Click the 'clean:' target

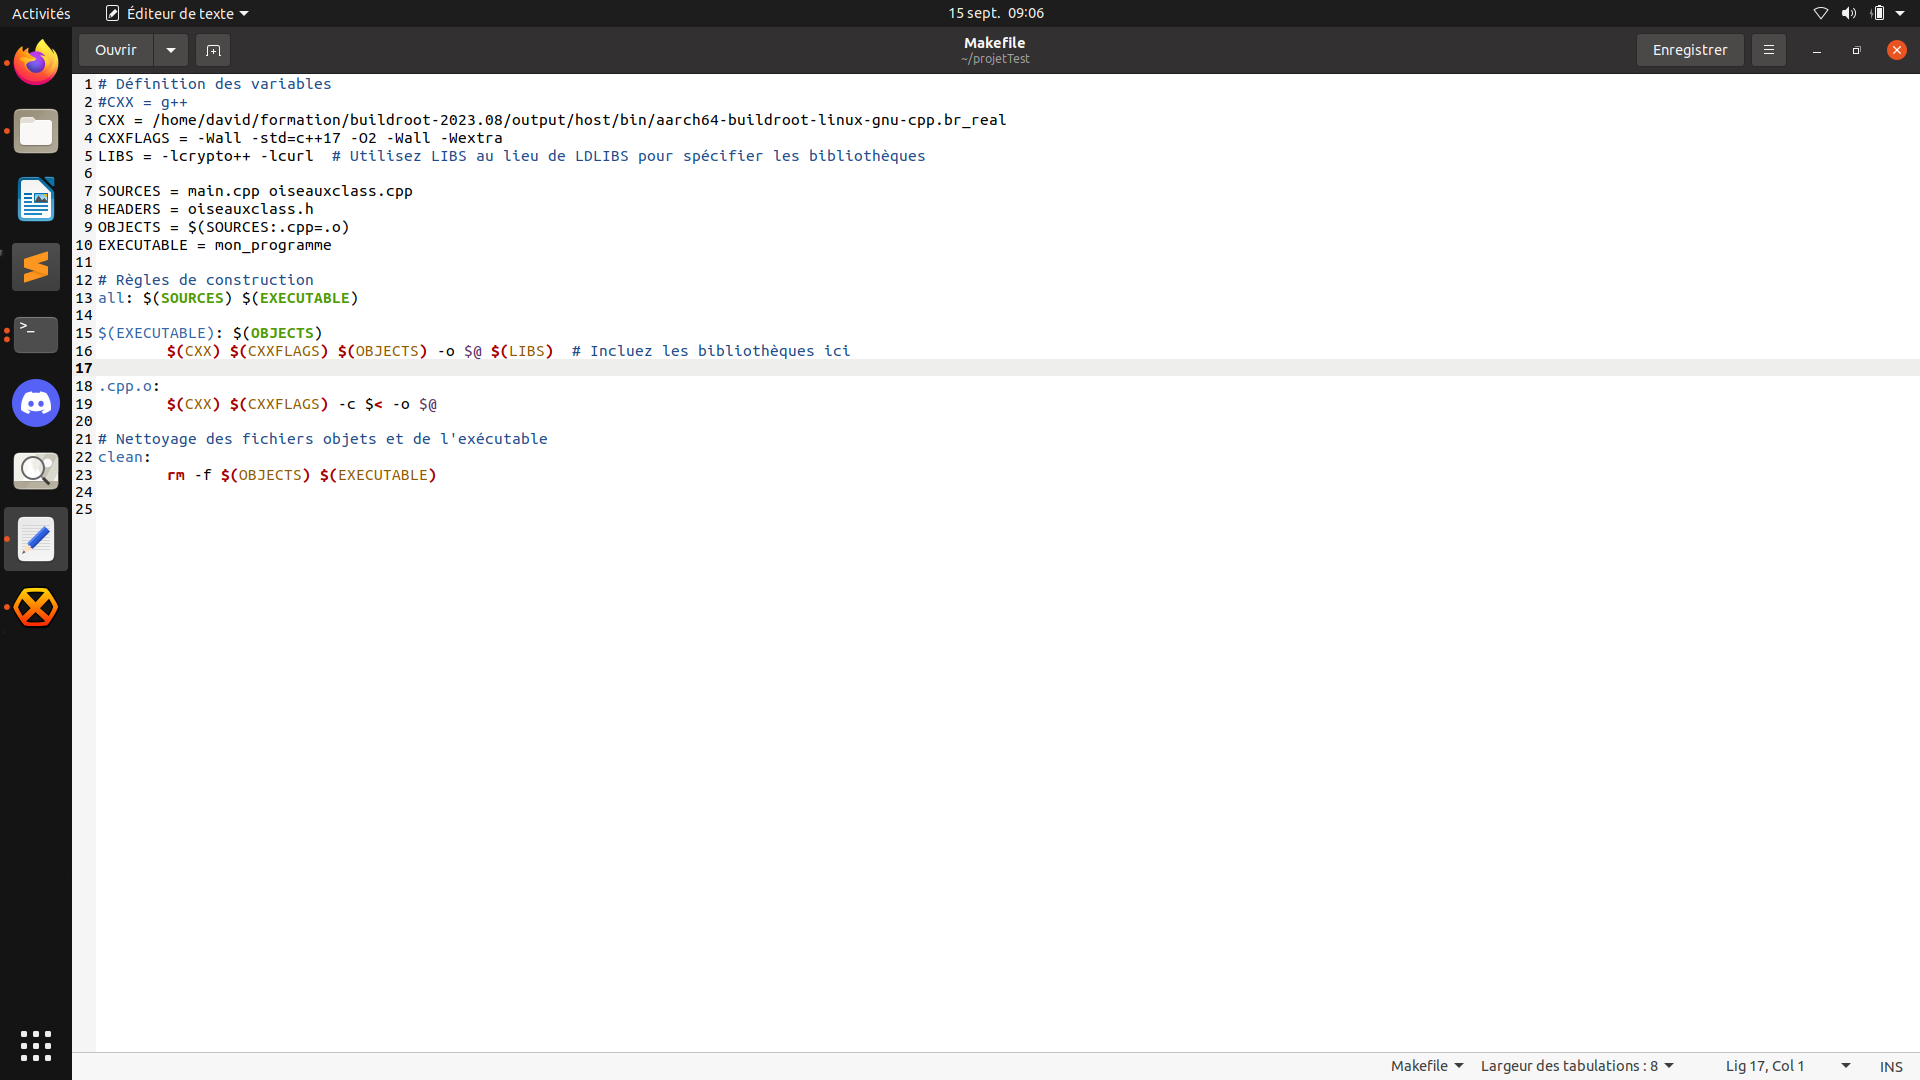125,457
